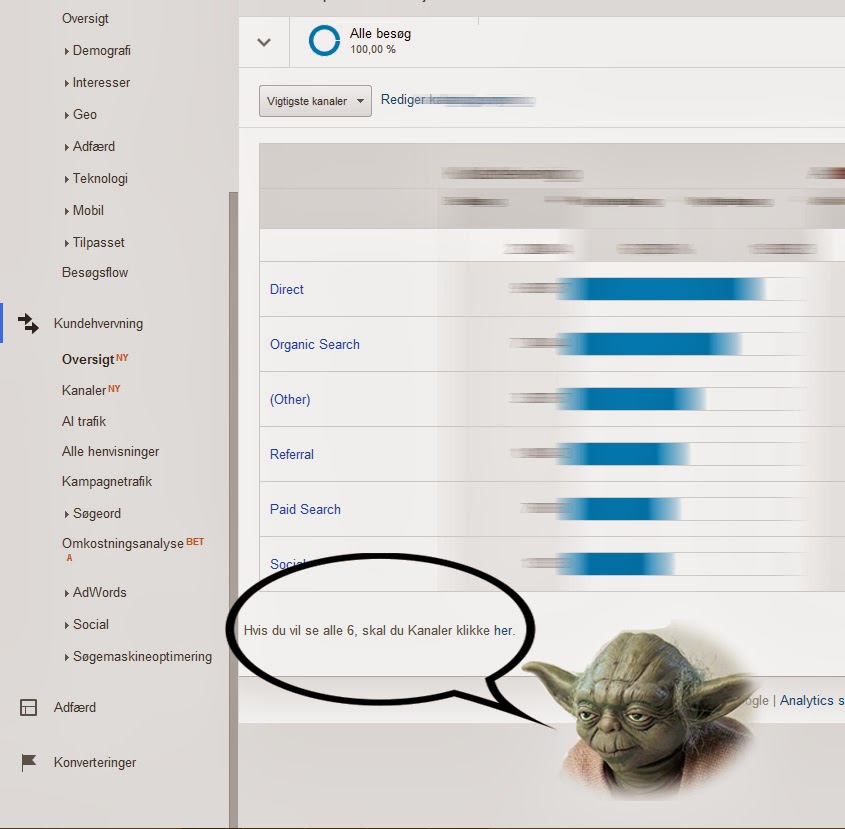The image size is (845, 829).
Task: Click the Adfærd main section label
Action: 75,707
